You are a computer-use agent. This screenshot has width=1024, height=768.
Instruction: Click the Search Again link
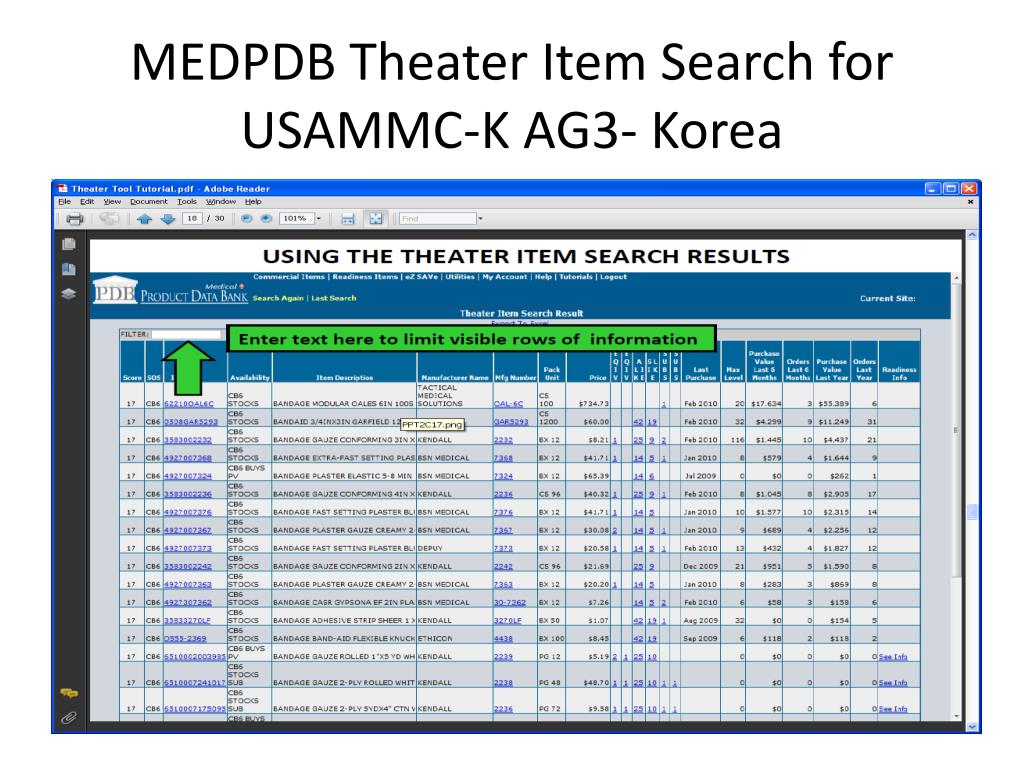click(x=278, y=298)
